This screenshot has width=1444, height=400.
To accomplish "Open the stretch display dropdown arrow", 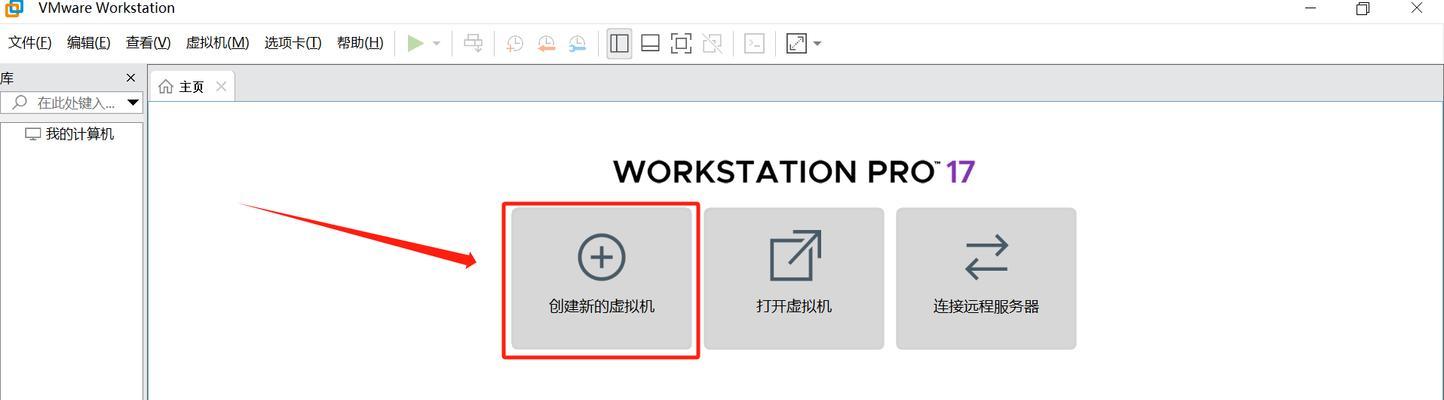I will pos(817,44).
